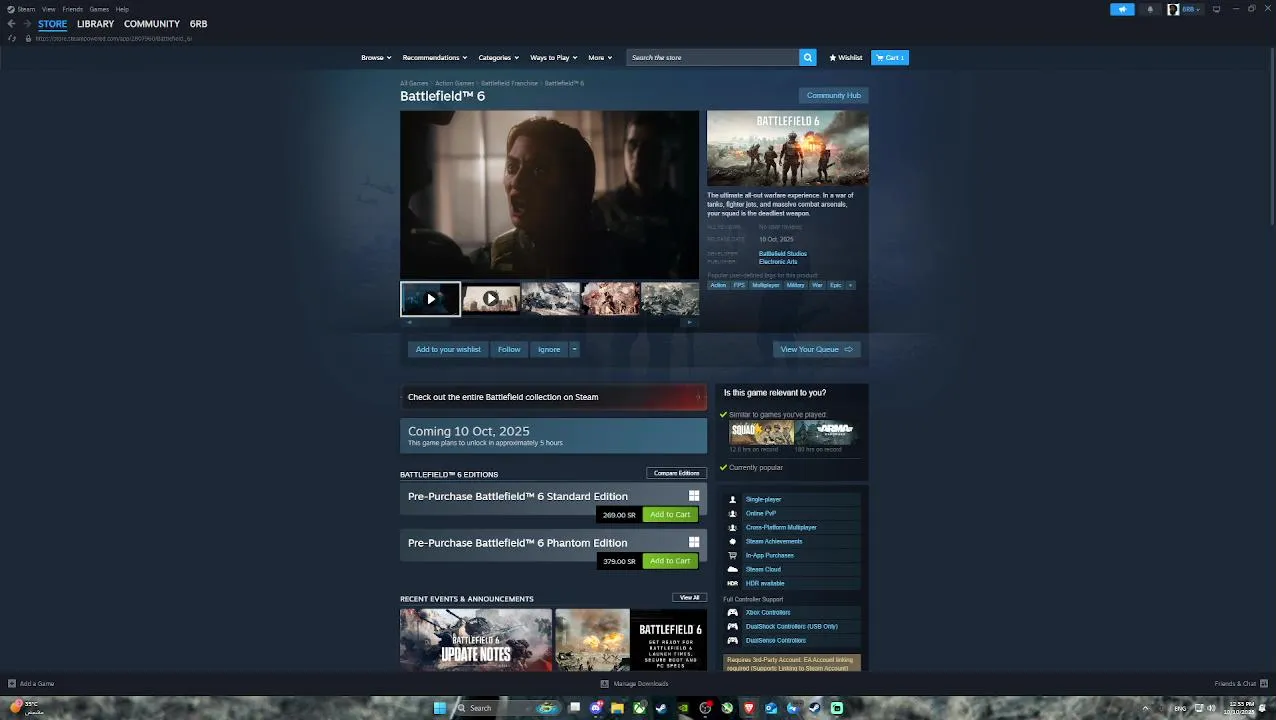Expand the Recommendations dropdown
The height and width of the screenshot is (720, 1276).
tap(434, 57)
